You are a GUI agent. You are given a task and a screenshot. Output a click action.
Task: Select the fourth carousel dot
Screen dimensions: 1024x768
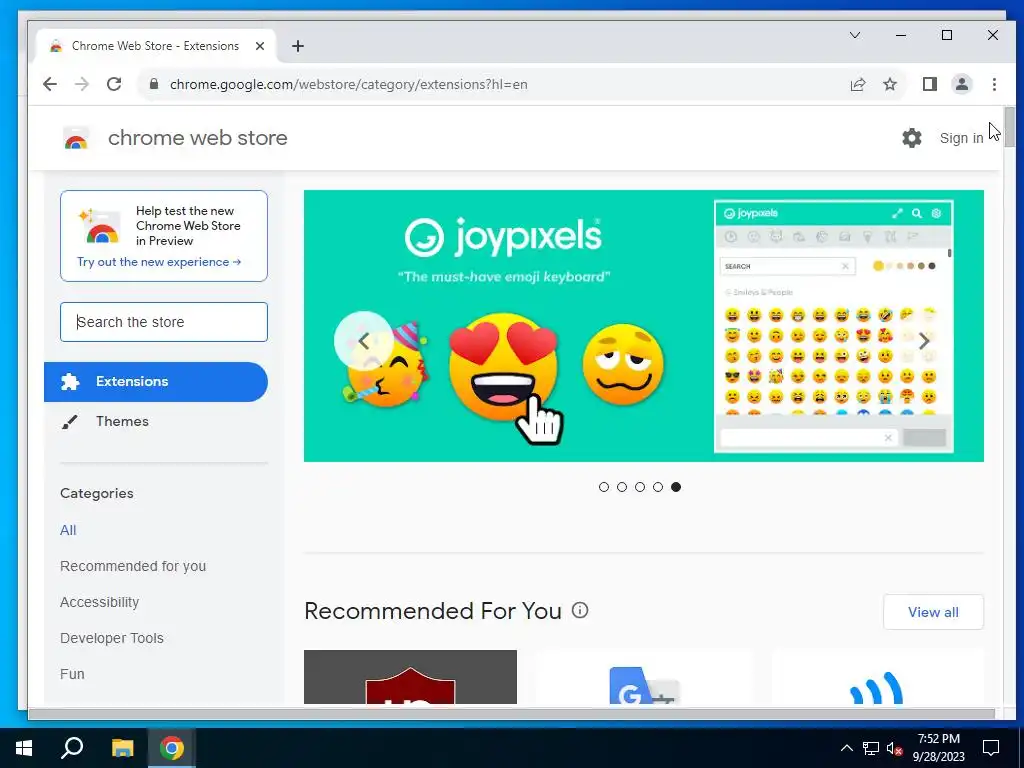pyautogui.click(x=658, y=487)
